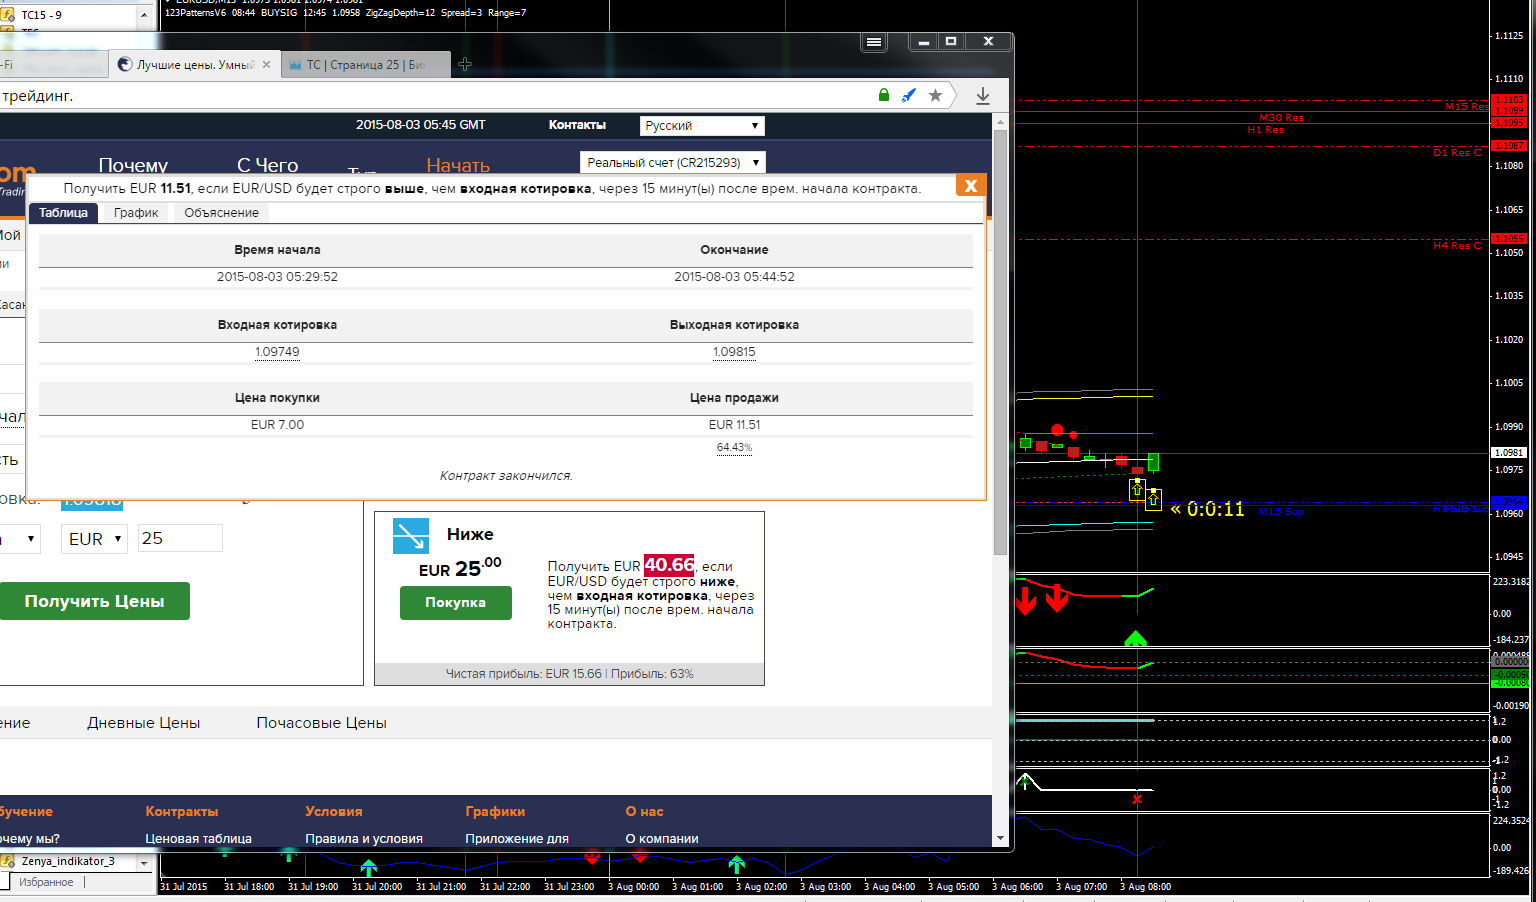This screenshot has height=902, width=1536.
Task: Click 'Графики' footer heading
Action: tap(495, 812)
